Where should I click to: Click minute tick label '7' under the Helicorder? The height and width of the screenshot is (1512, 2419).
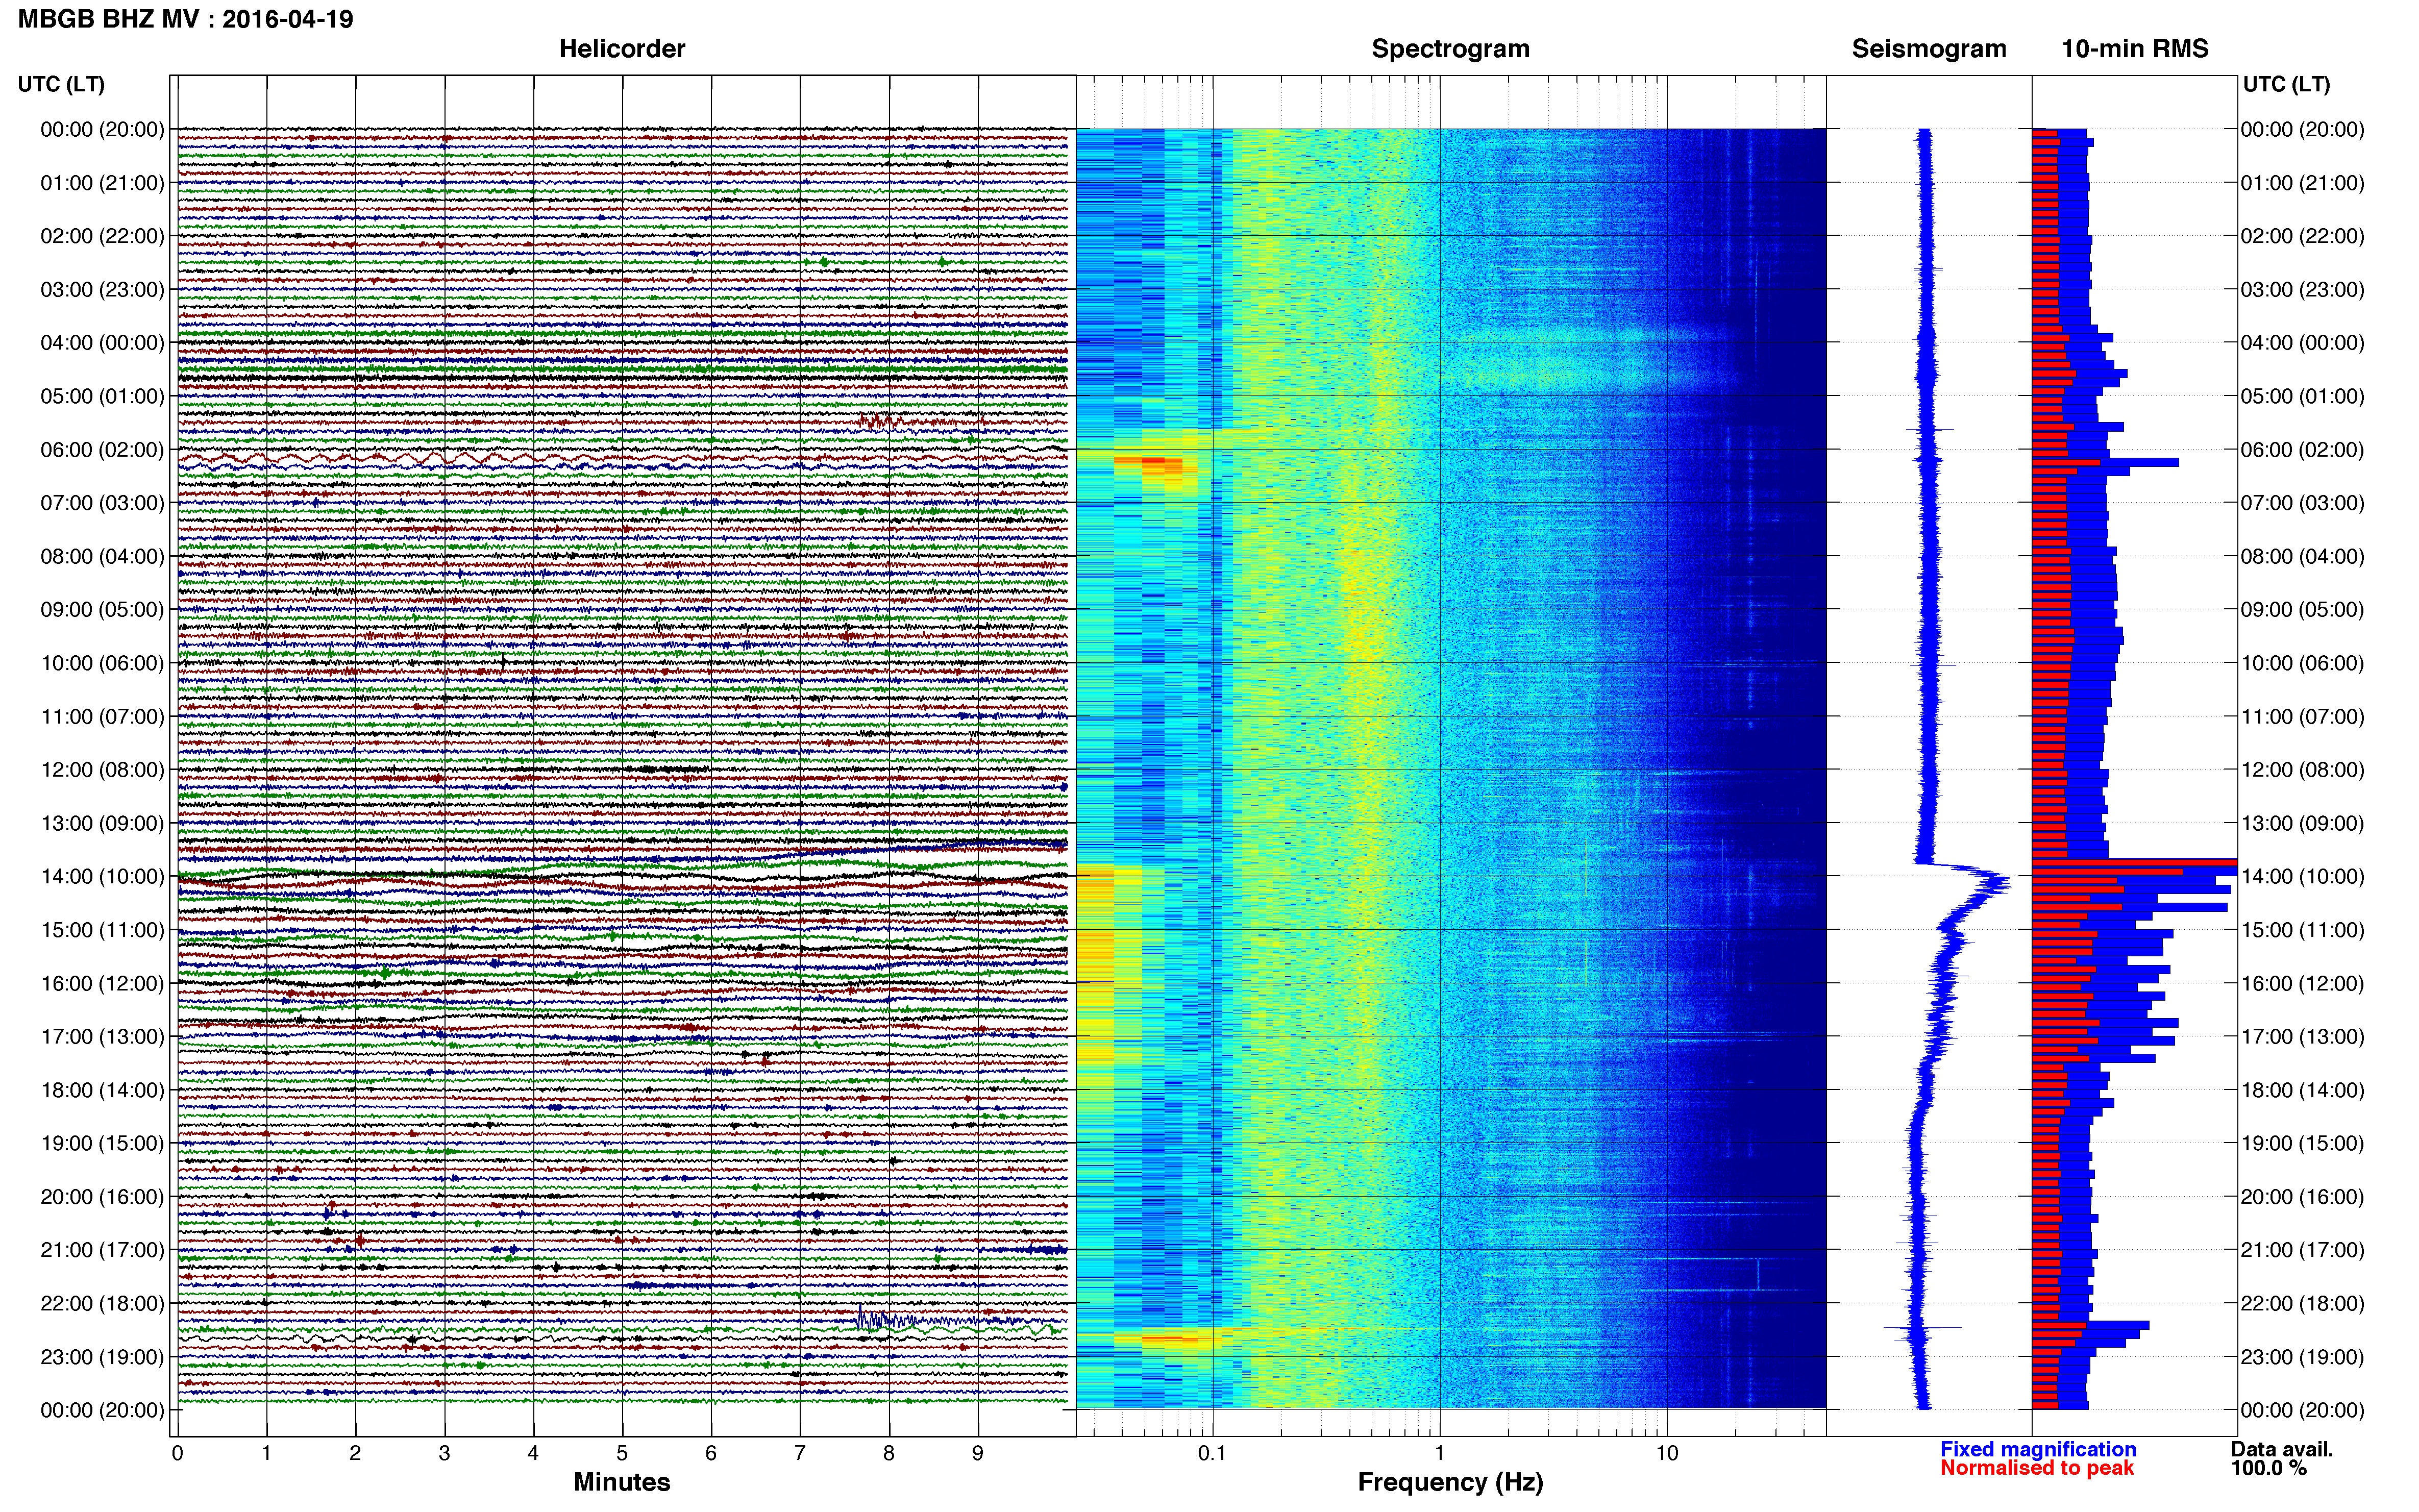click(x=800, y=1453)
